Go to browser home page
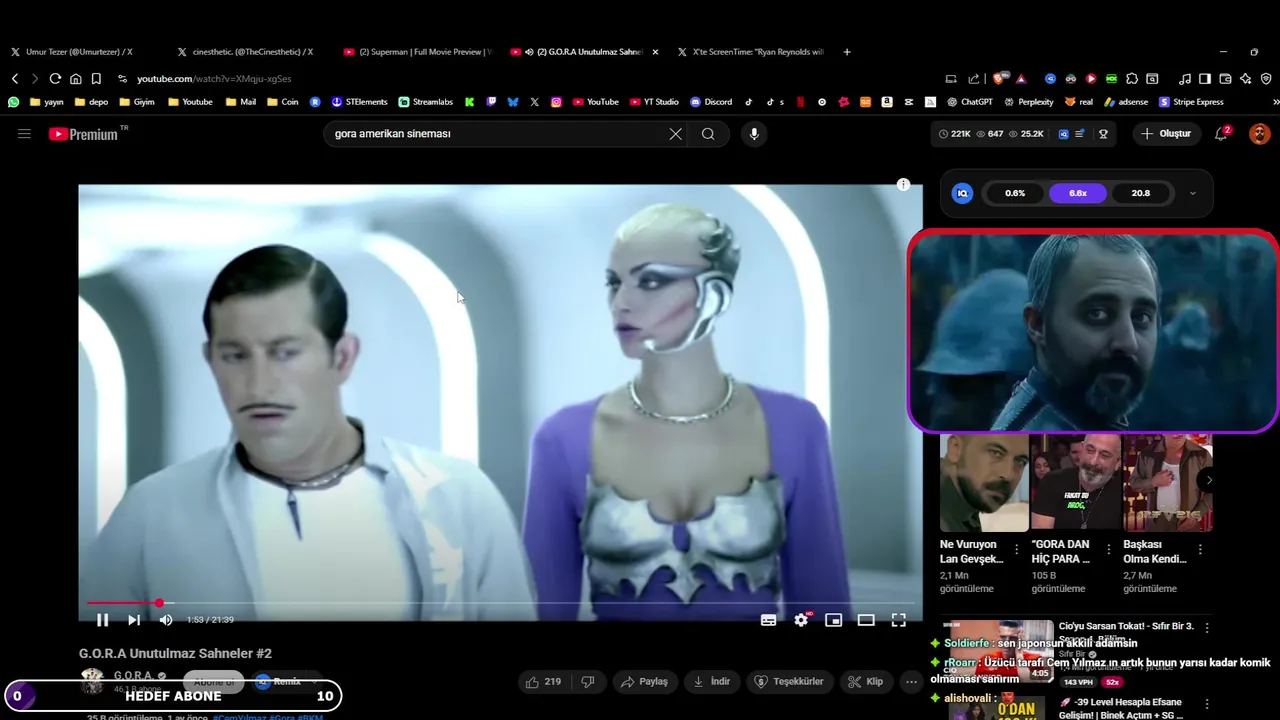Image resolution: width=1280 pixels, height=720 pixels. [x=75, y=78]
